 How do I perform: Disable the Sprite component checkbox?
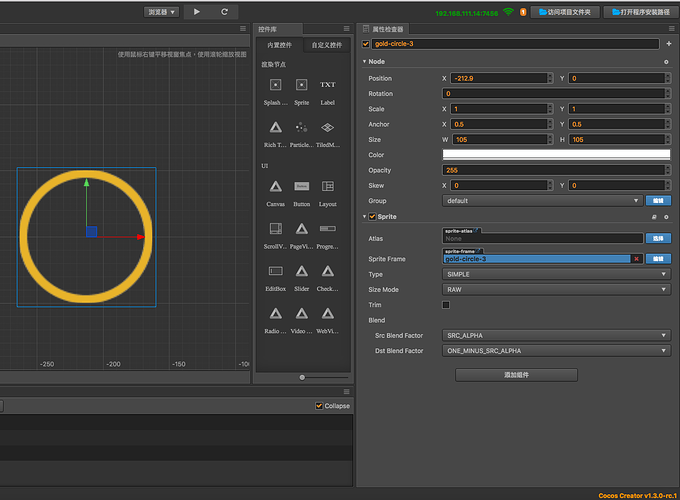(x=372, y=216)
